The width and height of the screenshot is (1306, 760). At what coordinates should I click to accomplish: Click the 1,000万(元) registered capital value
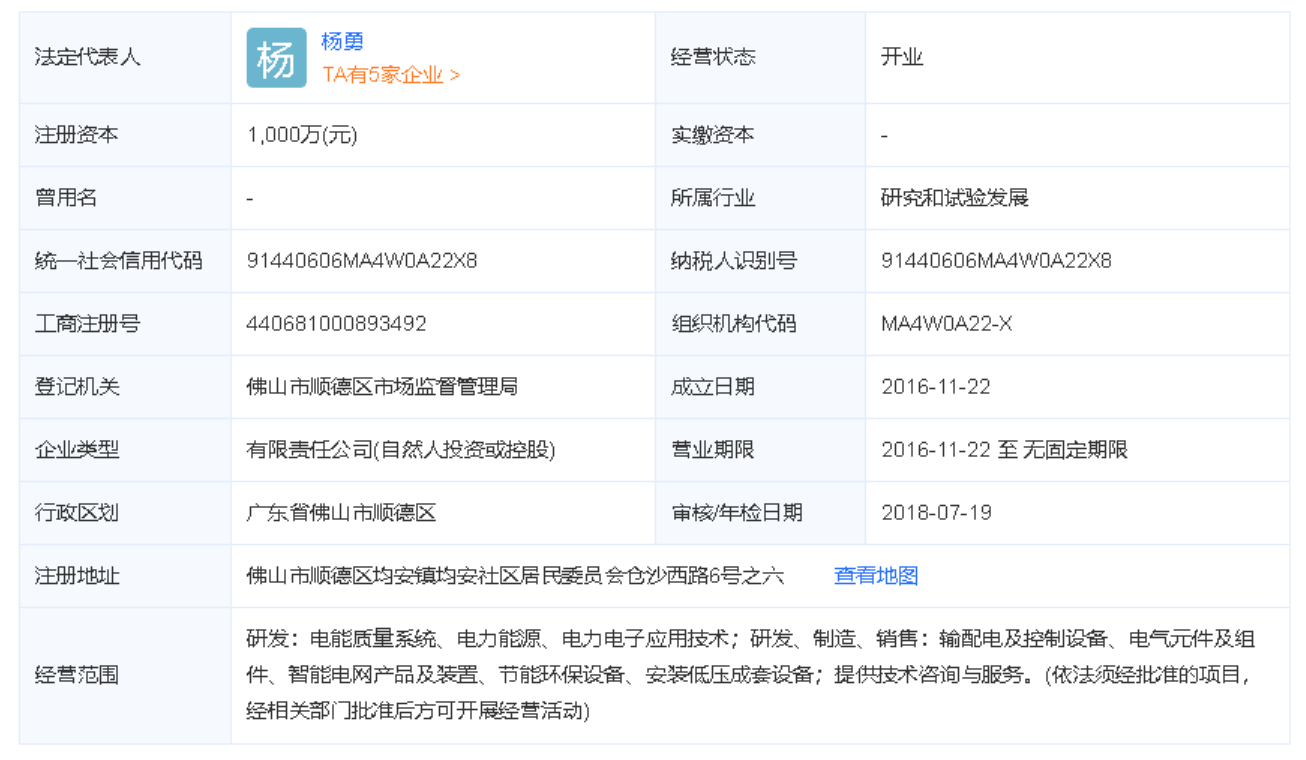click(x=302, y=135)
